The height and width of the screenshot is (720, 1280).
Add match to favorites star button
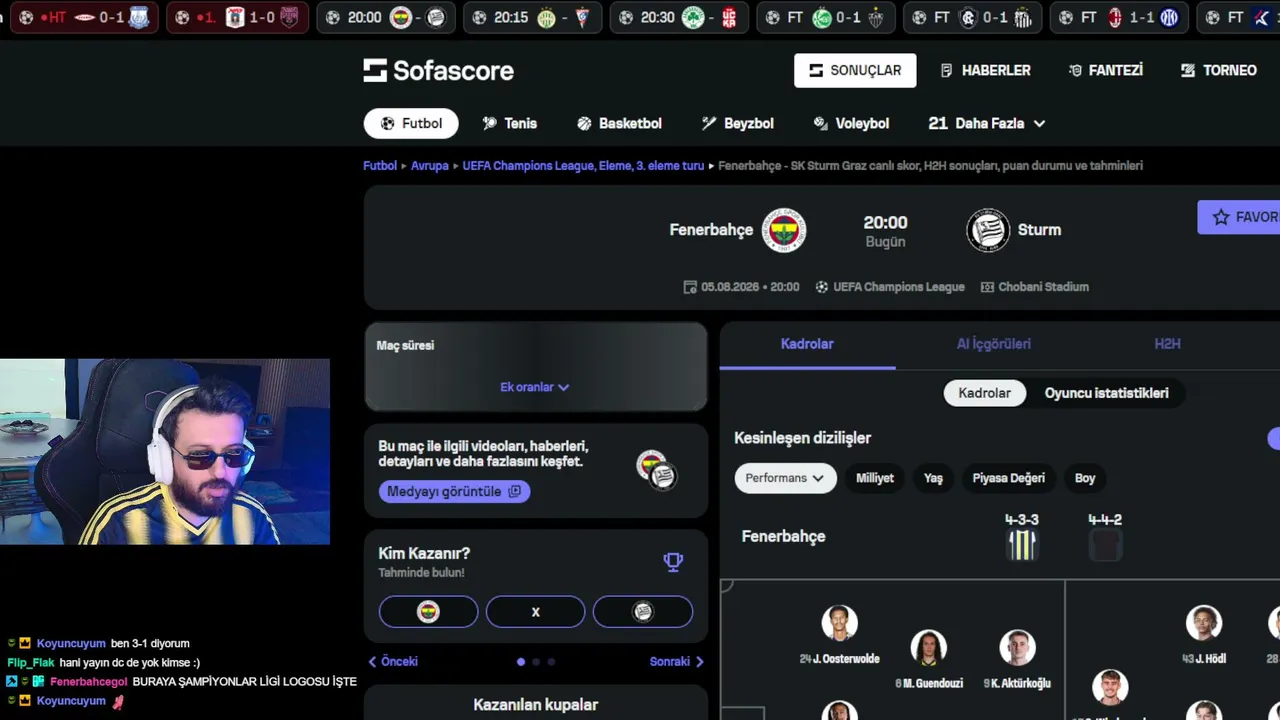[1240, 217]
